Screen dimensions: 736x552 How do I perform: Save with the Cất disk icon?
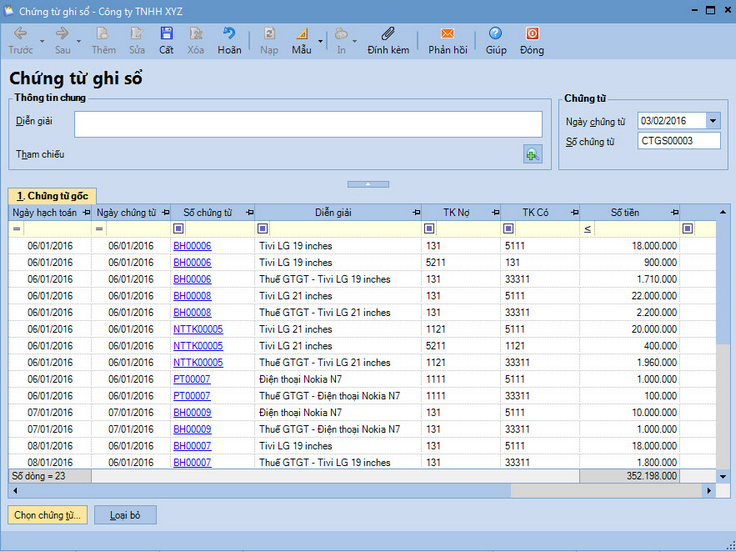pos(166,33)
